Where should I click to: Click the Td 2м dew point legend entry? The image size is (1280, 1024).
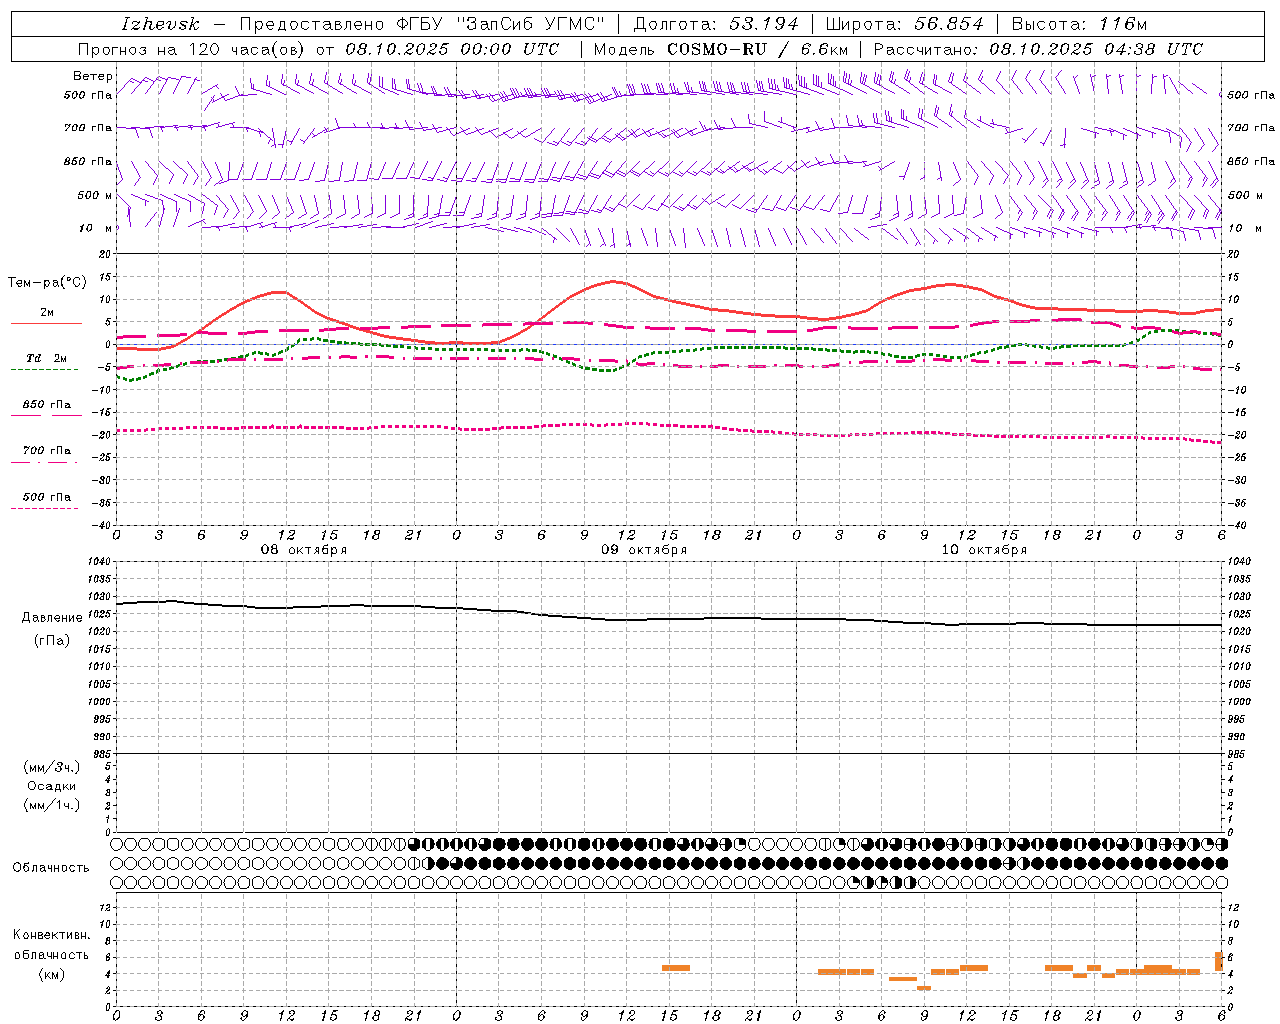[x=47, y=358]
